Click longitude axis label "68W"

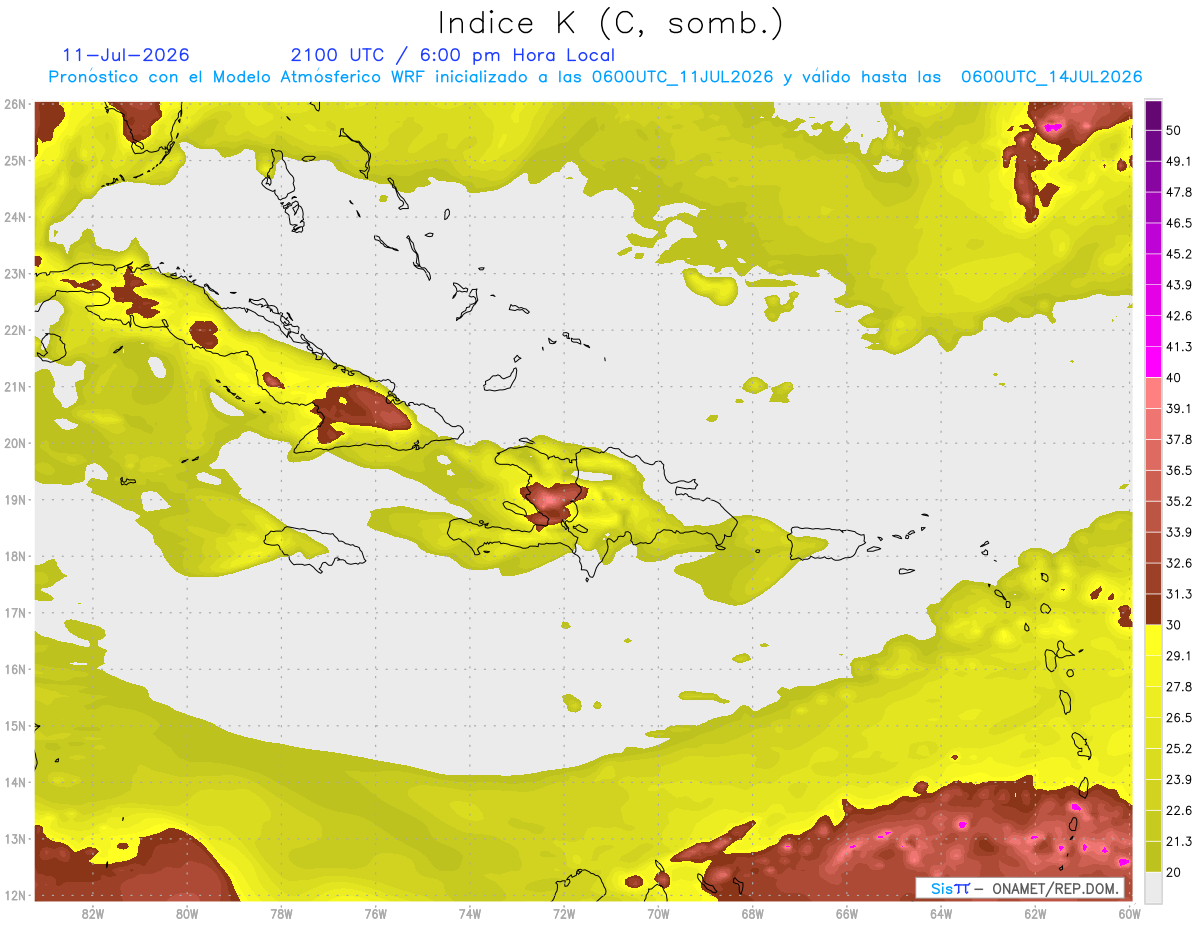coord(753,913)
